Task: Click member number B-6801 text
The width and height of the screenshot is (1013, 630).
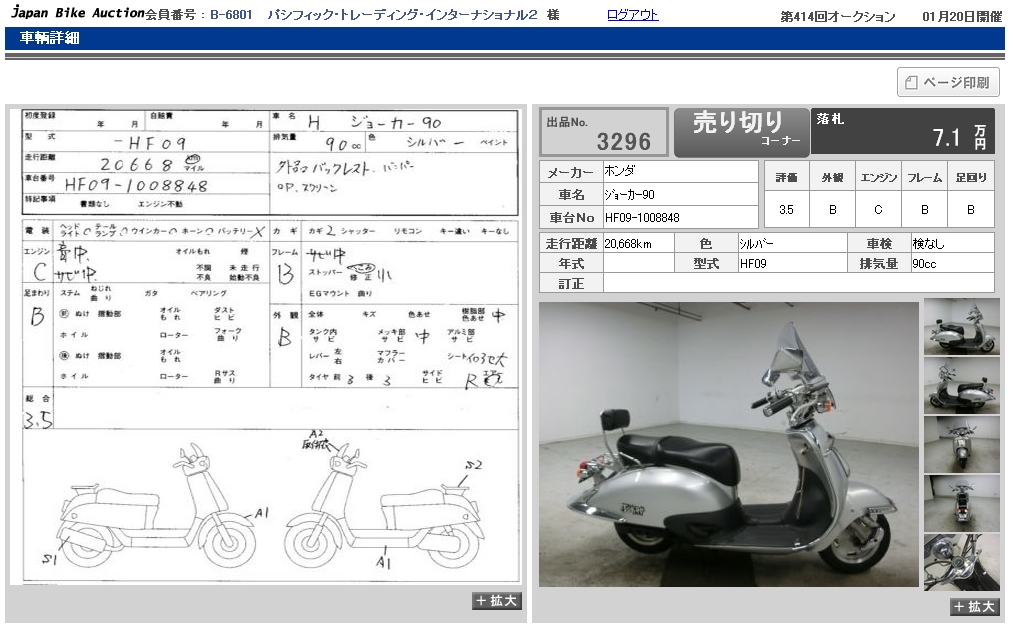Action: (231, 14)
